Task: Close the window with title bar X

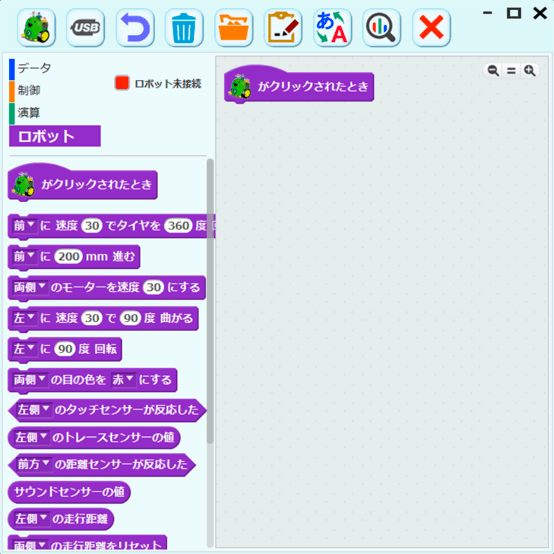Action: tap(540, 13)
